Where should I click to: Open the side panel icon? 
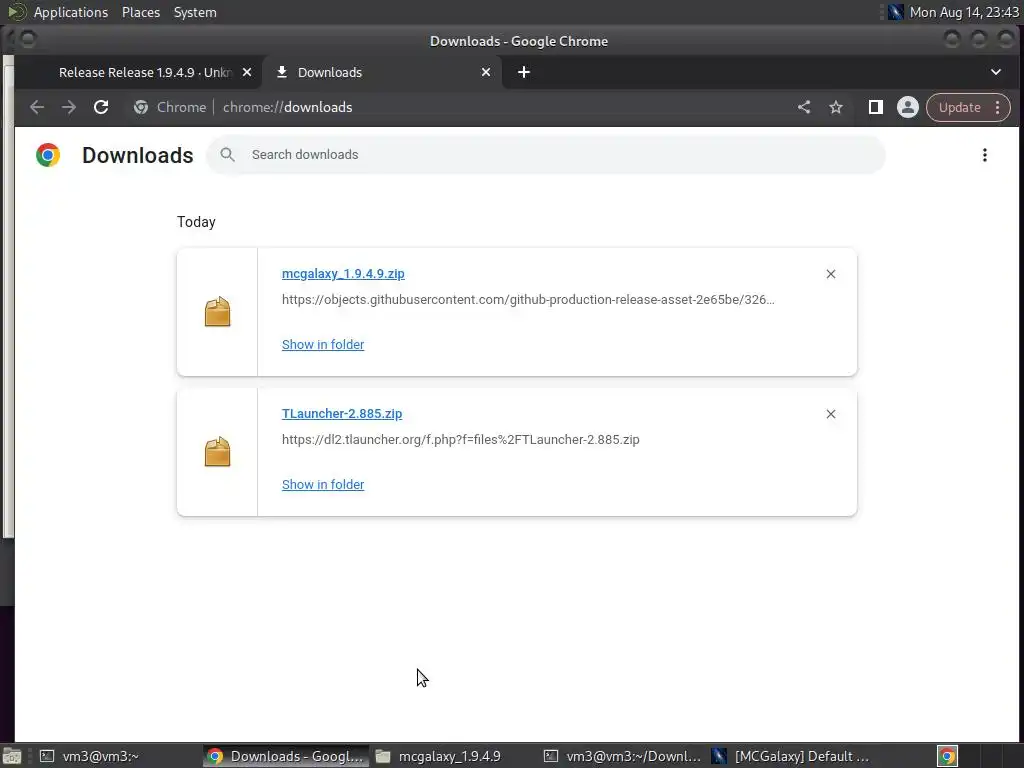(876, 107)
